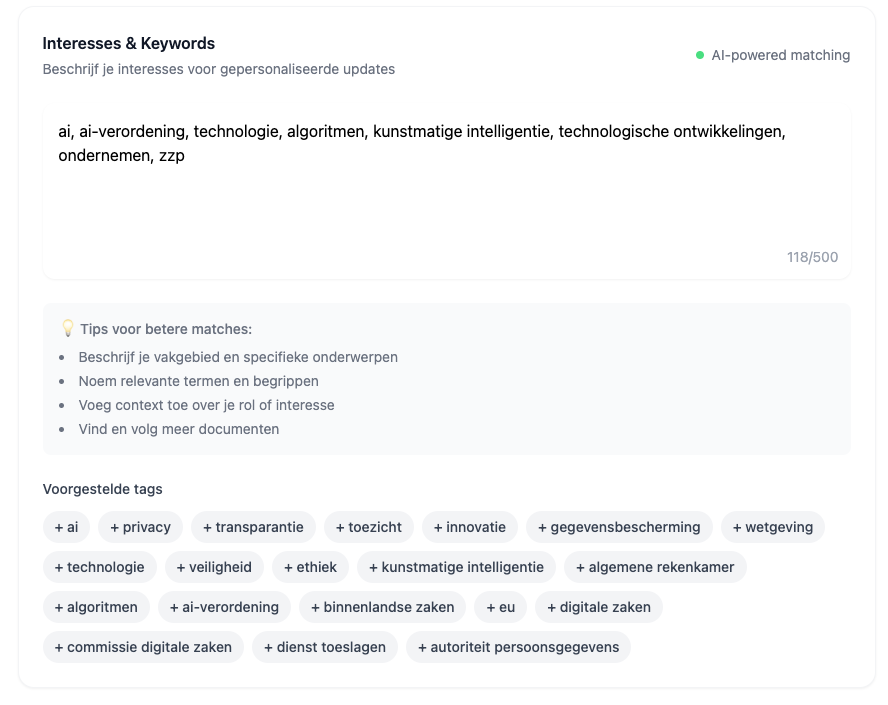This screenshot has width=888, height=705.
Task: Add the "privacy" tag via its plus icon
Action: pos(117,527)
